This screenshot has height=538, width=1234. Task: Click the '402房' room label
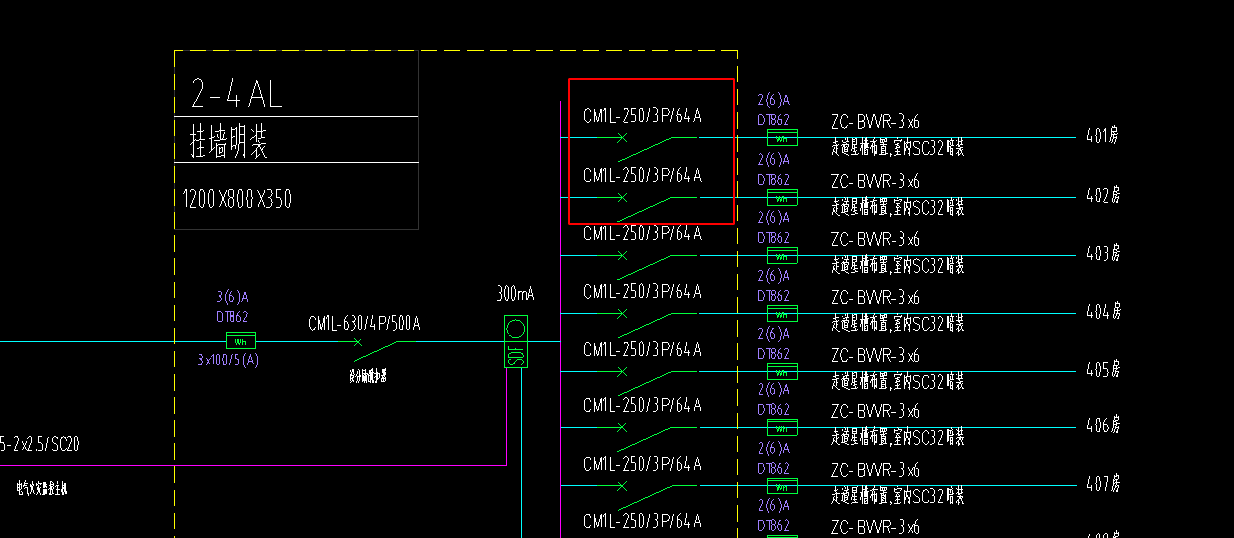(x=1103, y=195)
